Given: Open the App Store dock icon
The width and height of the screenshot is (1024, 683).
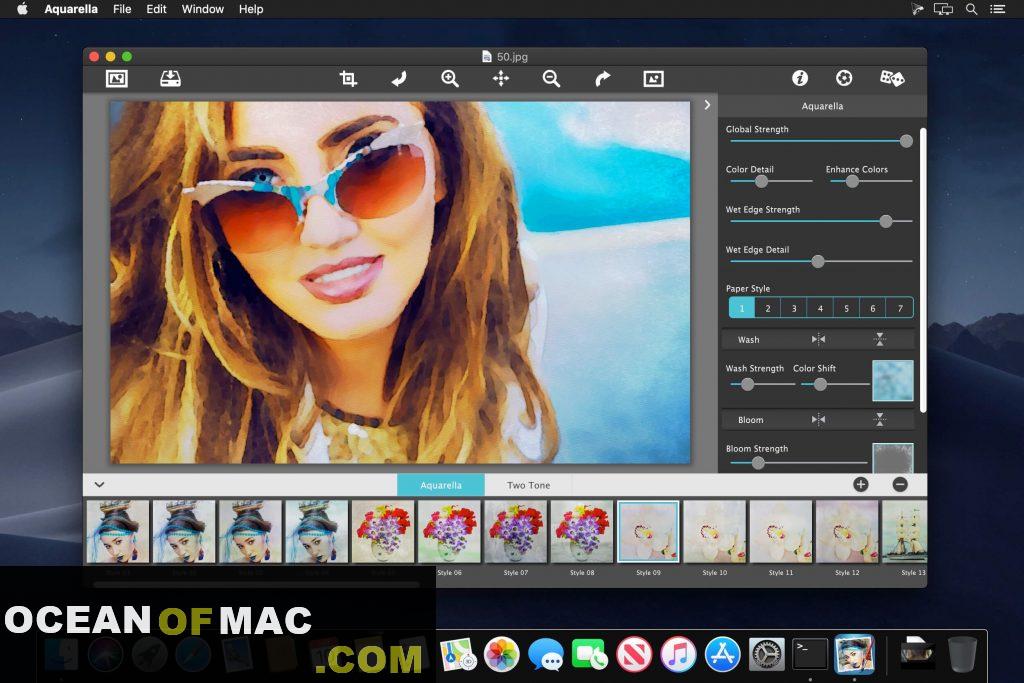Looking at the screenshot, I should [722, 654].
